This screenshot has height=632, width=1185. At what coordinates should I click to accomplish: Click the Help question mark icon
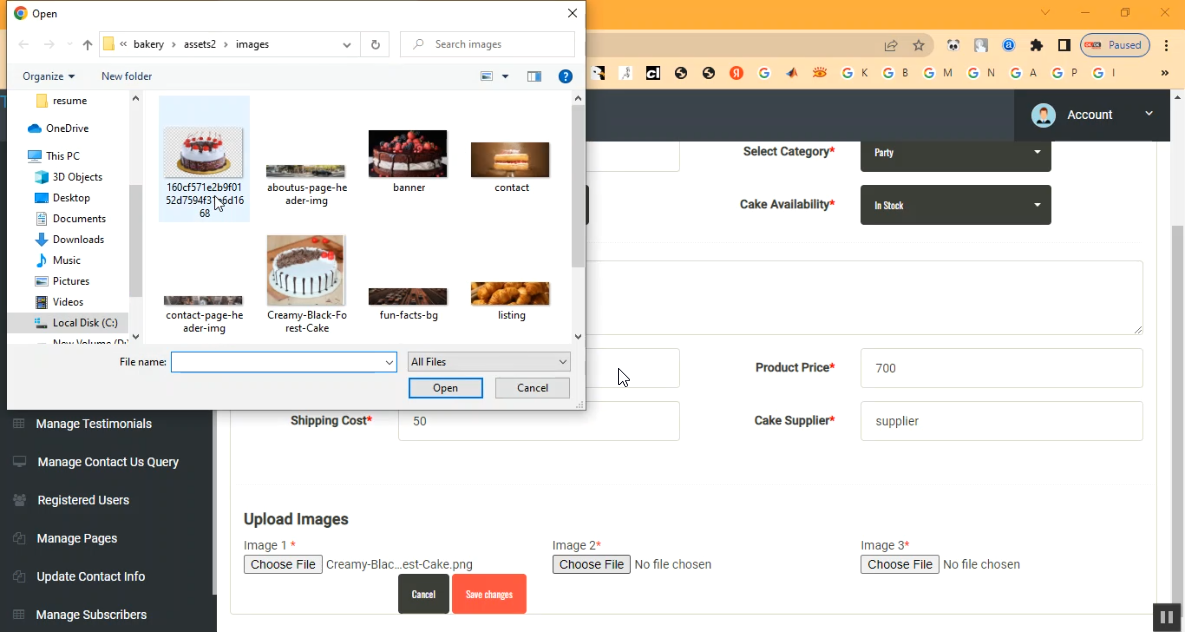565,77
